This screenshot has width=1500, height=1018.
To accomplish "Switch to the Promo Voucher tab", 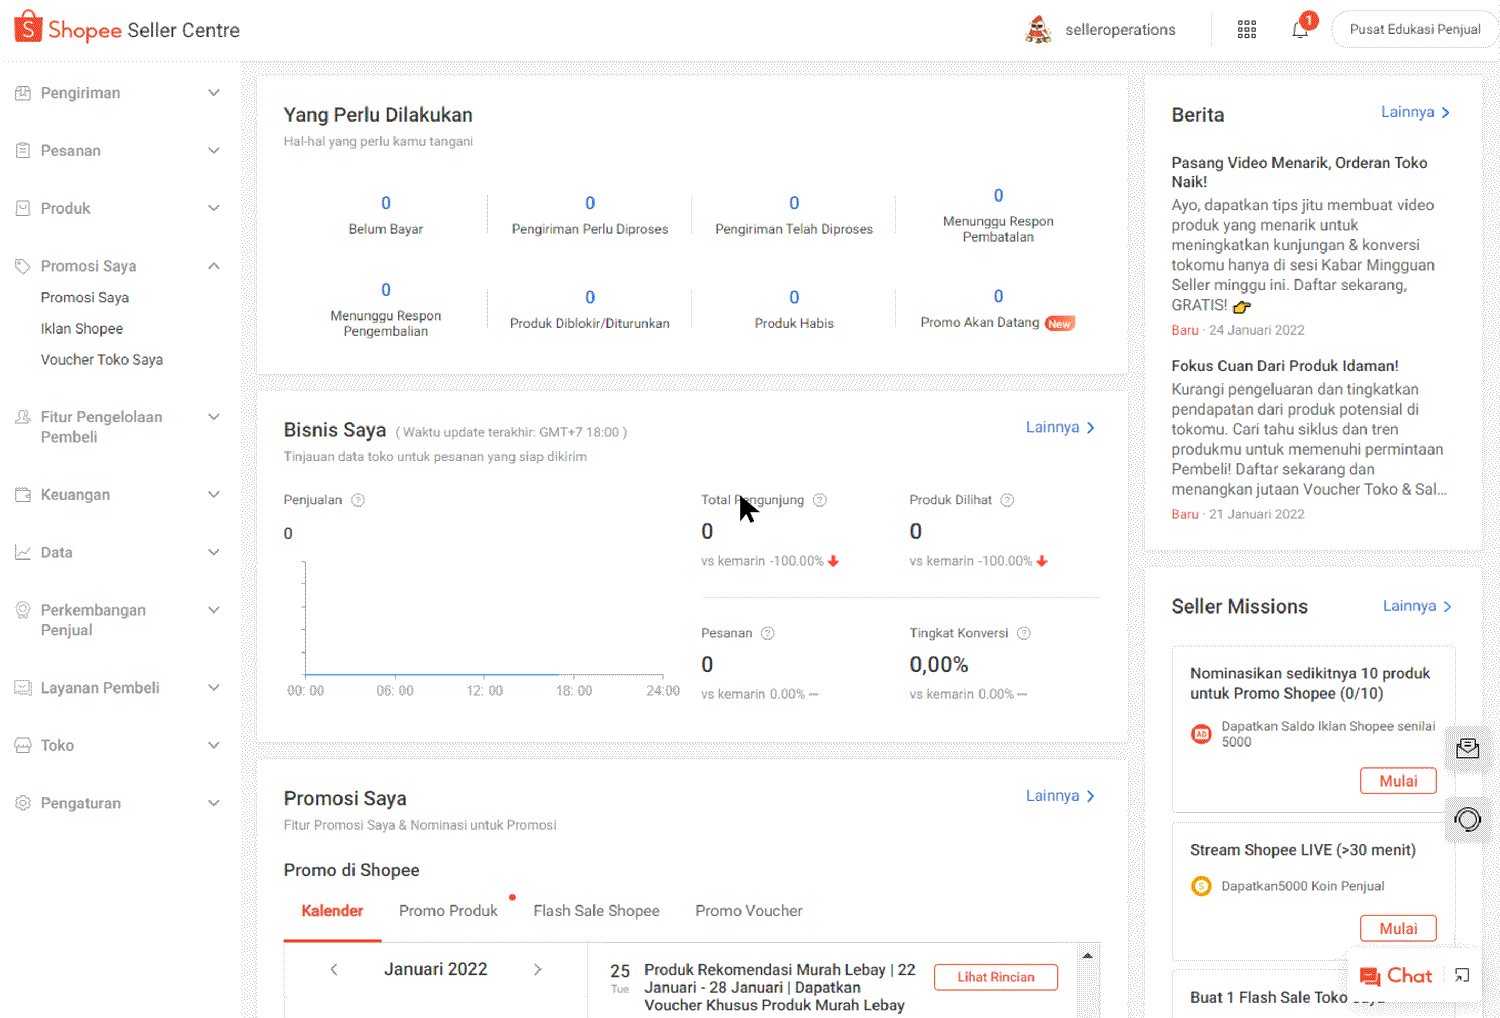I will point(748,911).
